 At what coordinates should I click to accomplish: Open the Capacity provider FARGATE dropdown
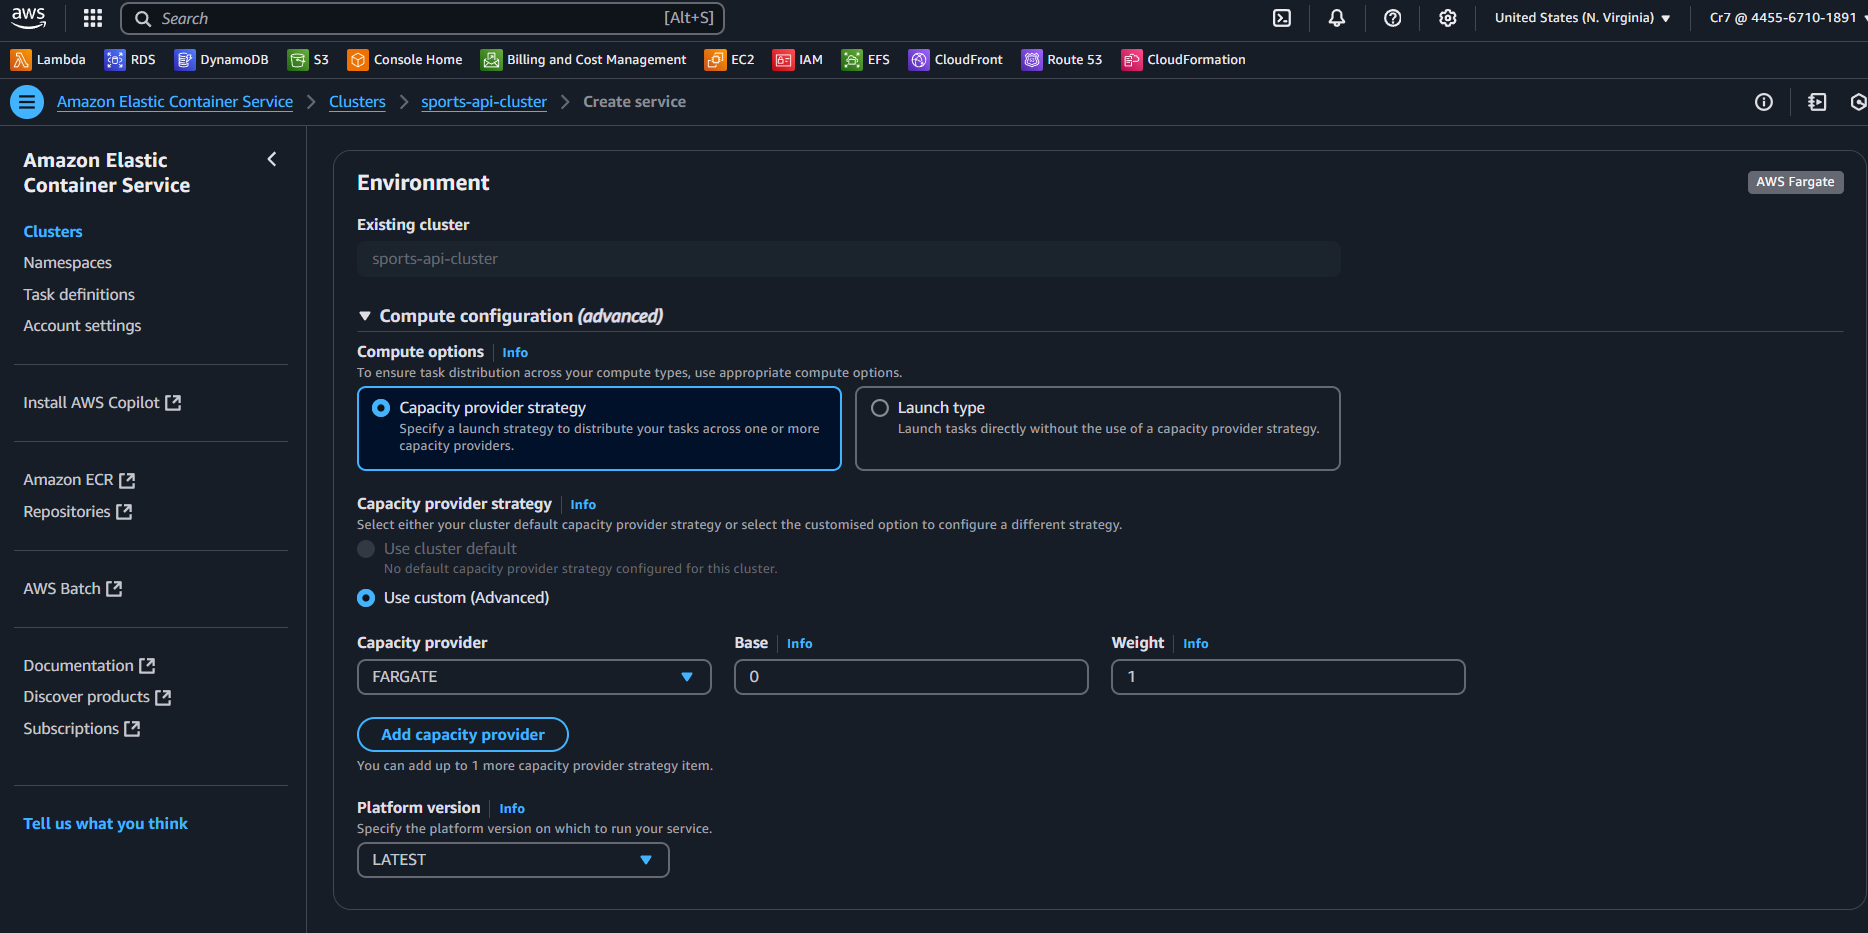[x=534, y=677]
